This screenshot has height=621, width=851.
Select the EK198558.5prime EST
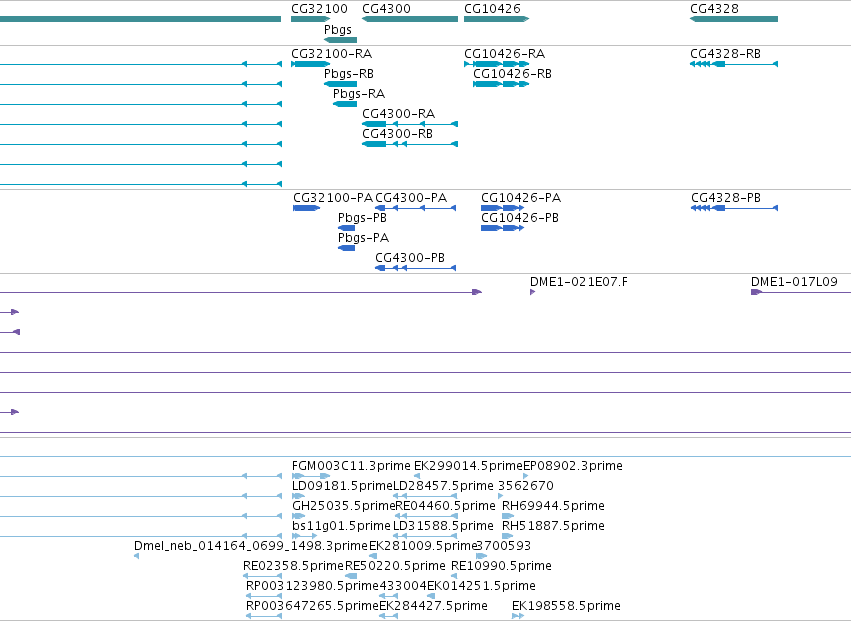point(518,616)
